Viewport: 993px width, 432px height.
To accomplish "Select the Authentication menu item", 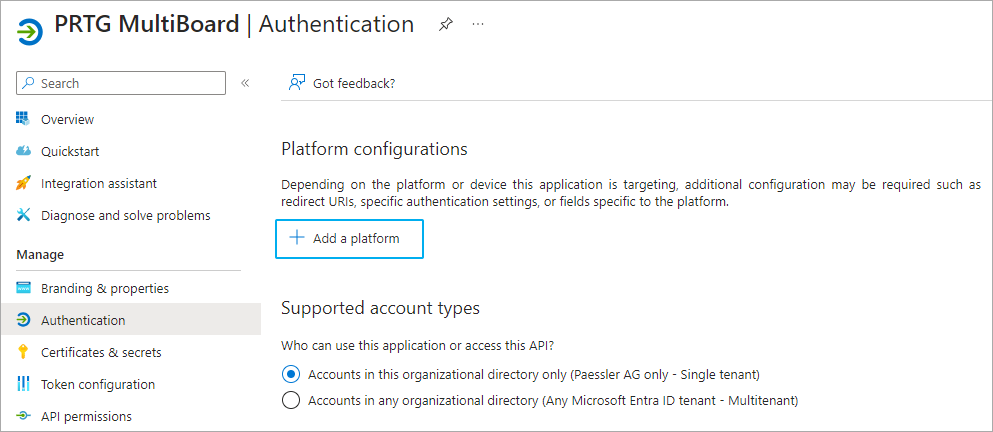I will click(130, 320).
